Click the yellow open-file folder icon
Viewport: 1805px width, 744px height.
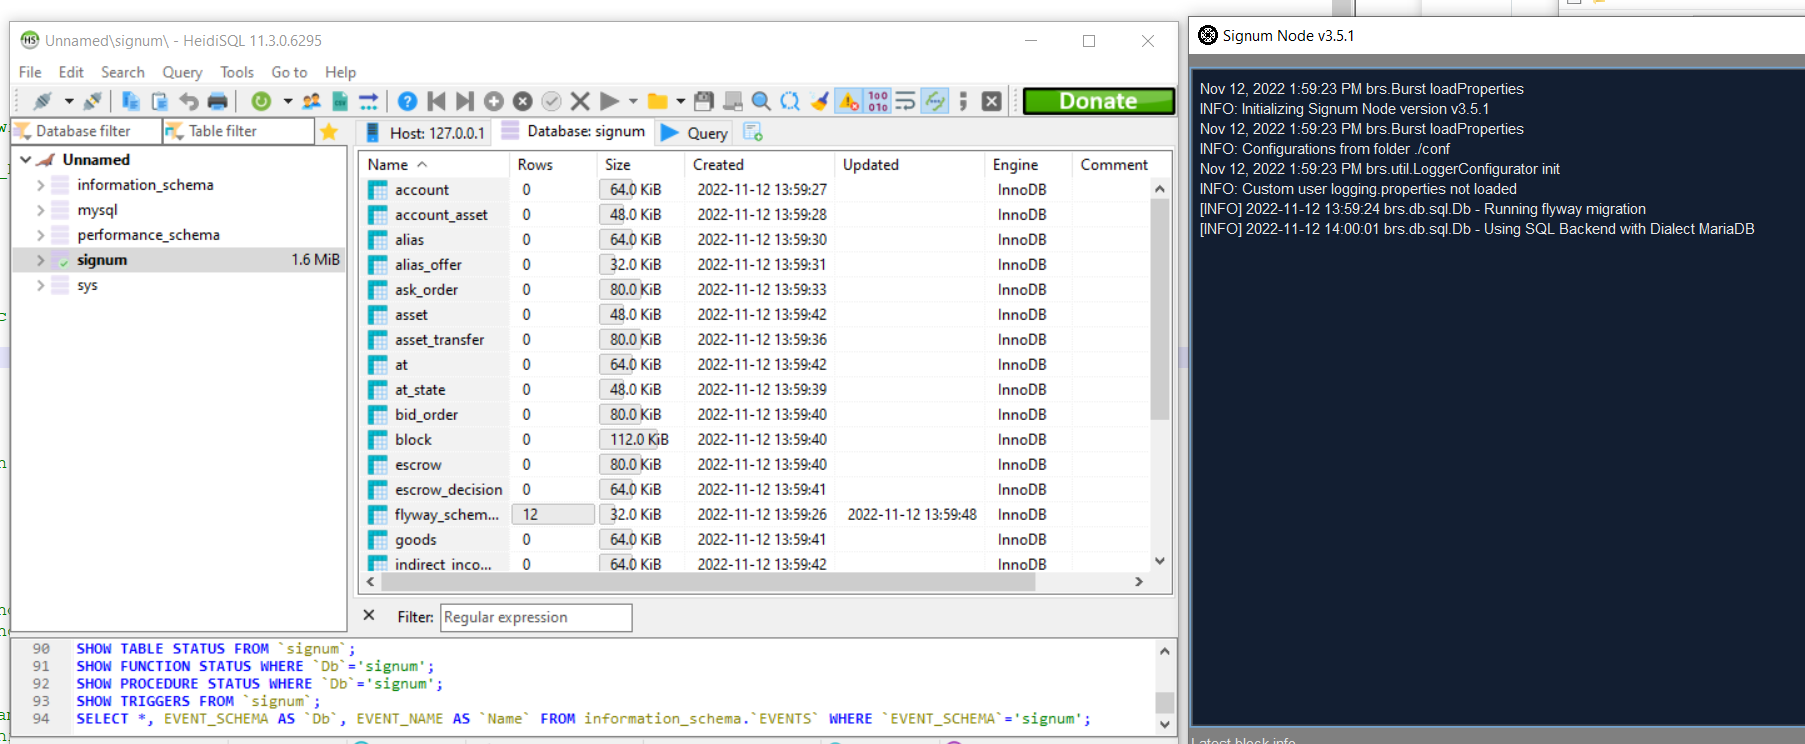point(657,101)
